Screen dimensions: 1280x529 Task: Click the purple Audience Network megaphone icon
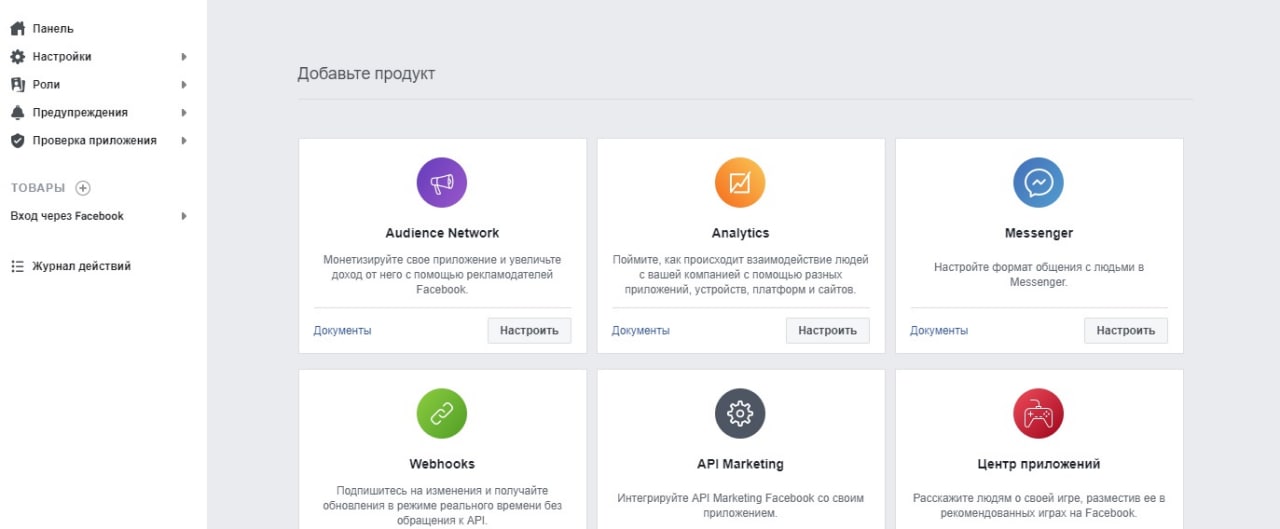[x=442, y=183]
